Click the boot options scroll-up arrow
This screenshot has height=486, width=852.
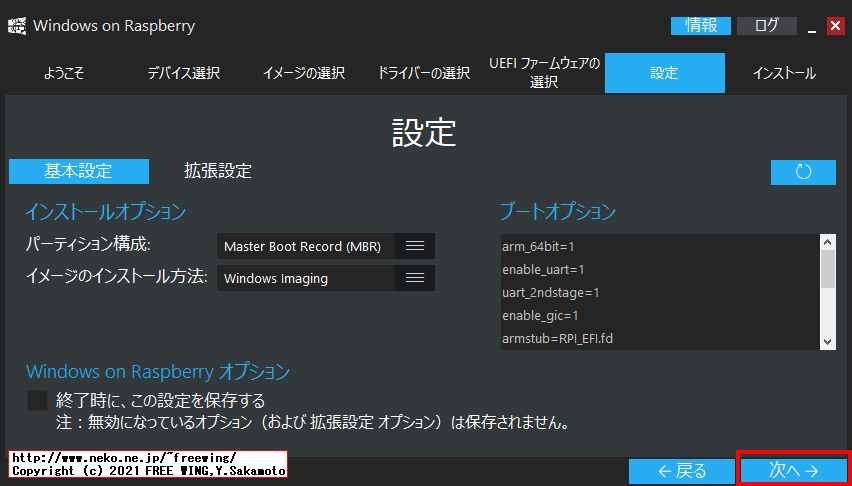coord(827,242)
